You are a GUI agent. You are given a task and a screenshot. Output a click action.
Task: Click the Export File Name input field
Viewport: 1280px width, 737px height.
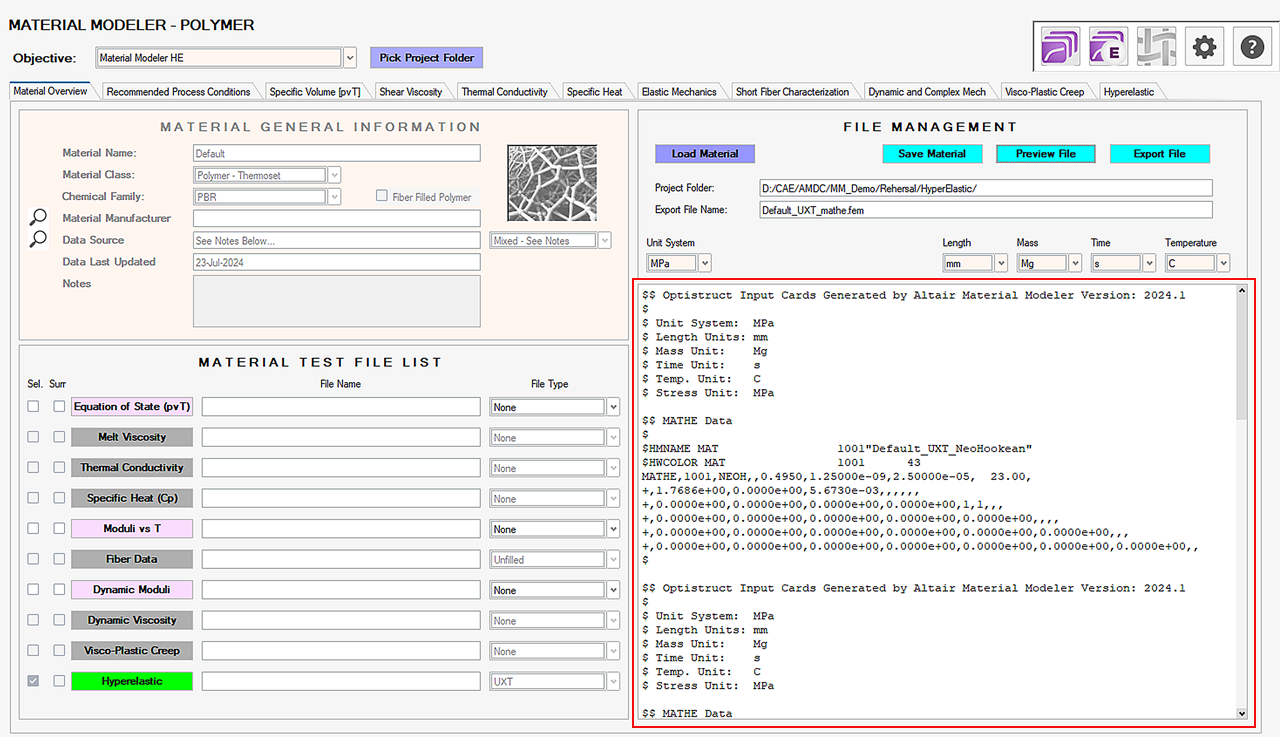[985, 210]
